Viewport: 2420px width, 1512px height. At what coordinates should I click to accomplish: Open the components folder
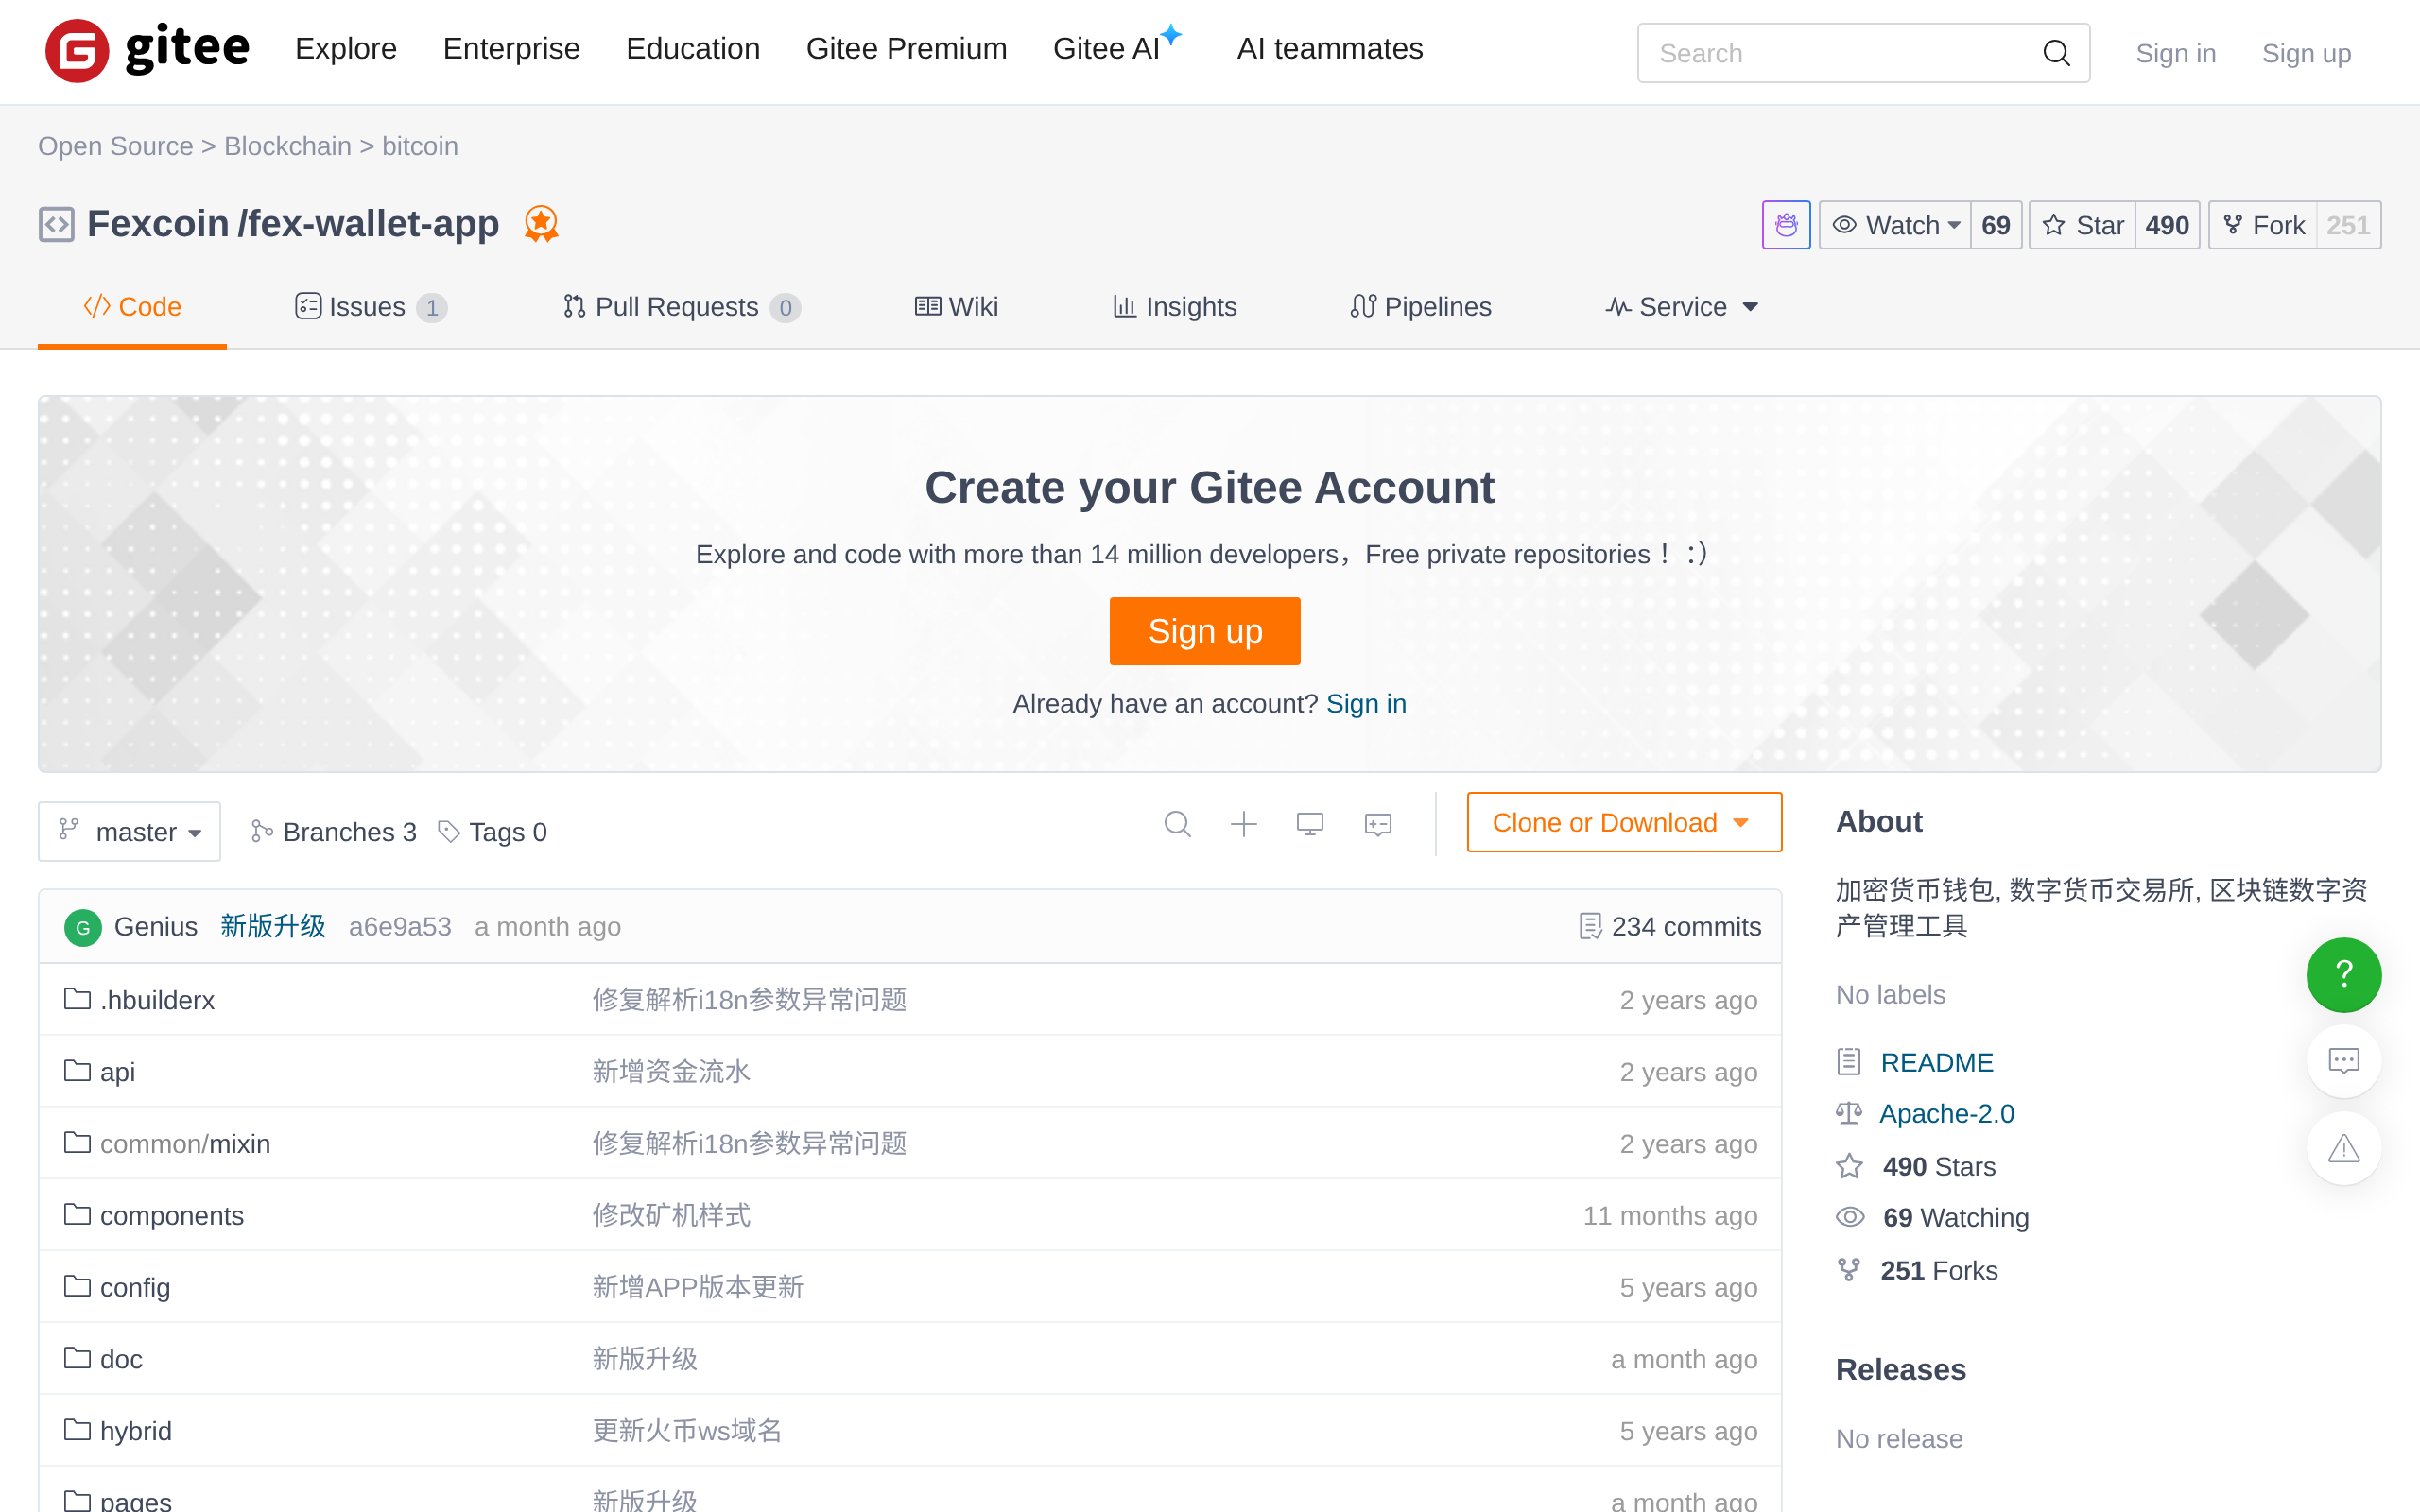172,1216
